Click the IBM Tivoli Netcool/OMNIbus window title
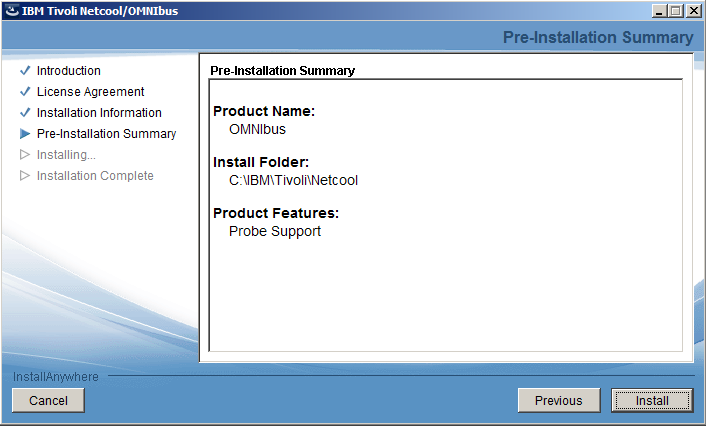 (100, 11)
